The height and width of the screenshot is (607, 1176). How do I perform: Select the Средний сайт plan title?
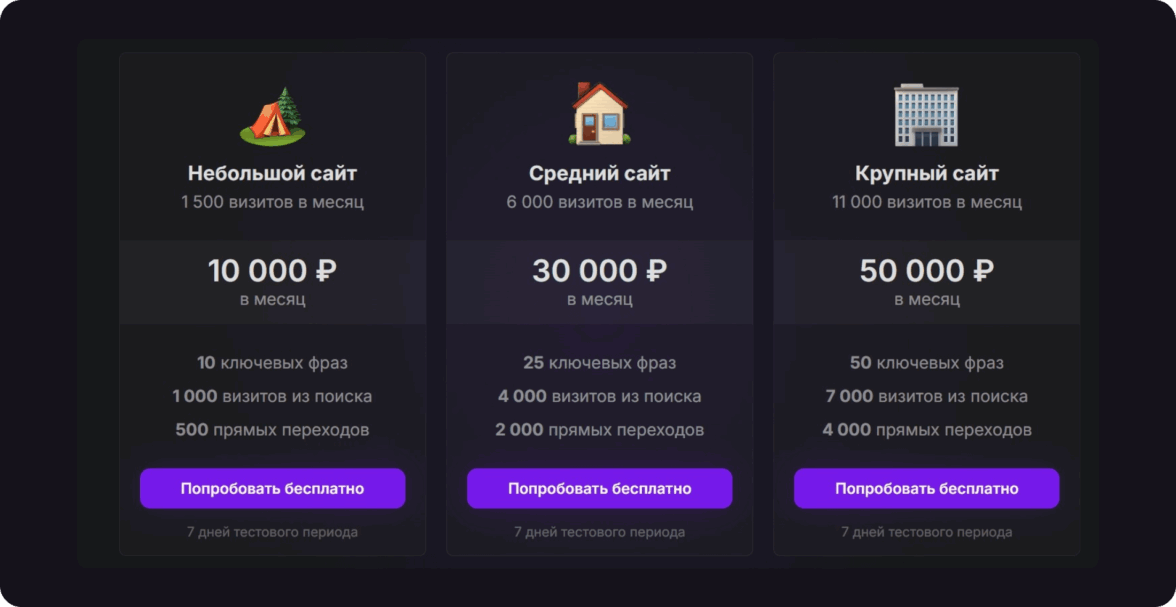point(599,173)
